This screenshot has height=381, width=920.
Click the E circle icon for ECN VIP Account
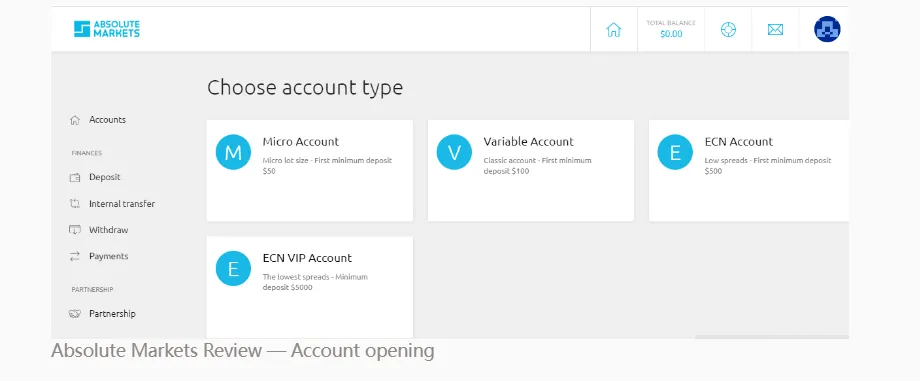(233, 268)
